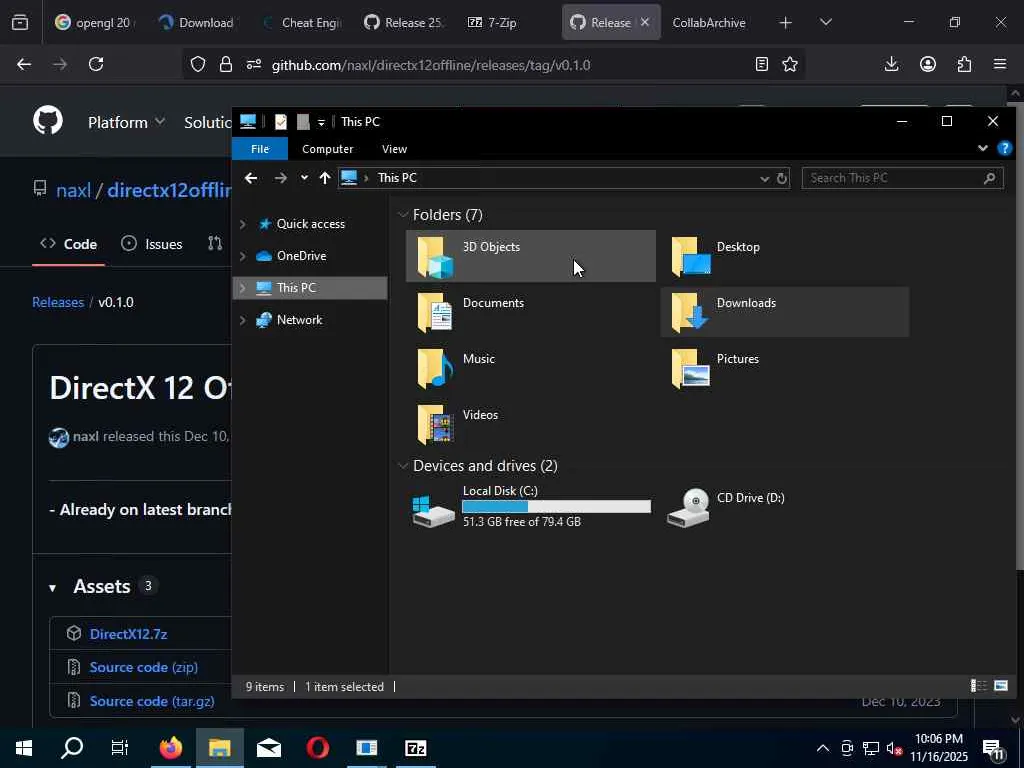1024x768 pixels.
Task: Click the Explorer up-one-level arrow
Action: (x=325, y=178)
